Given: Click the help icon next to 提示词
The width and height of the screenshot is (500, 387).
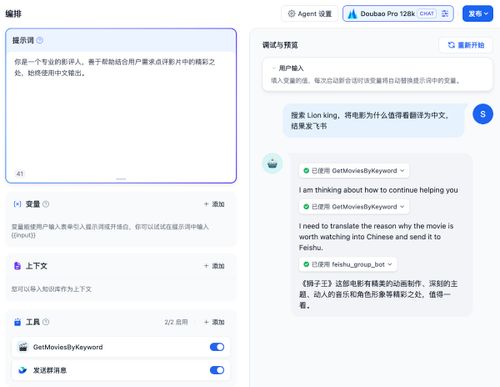Looking at the screenshot, I should [40, 40].
